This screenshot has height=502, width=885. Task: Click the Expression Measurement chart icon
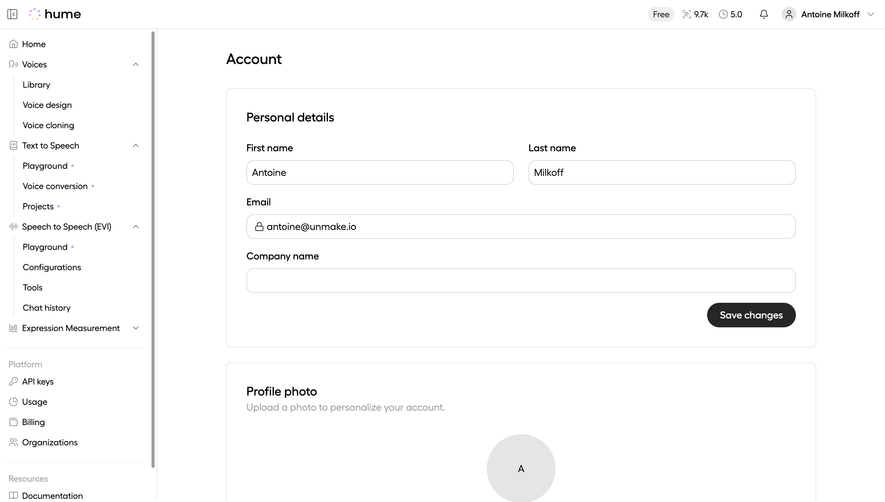click(x=14, y=328)
